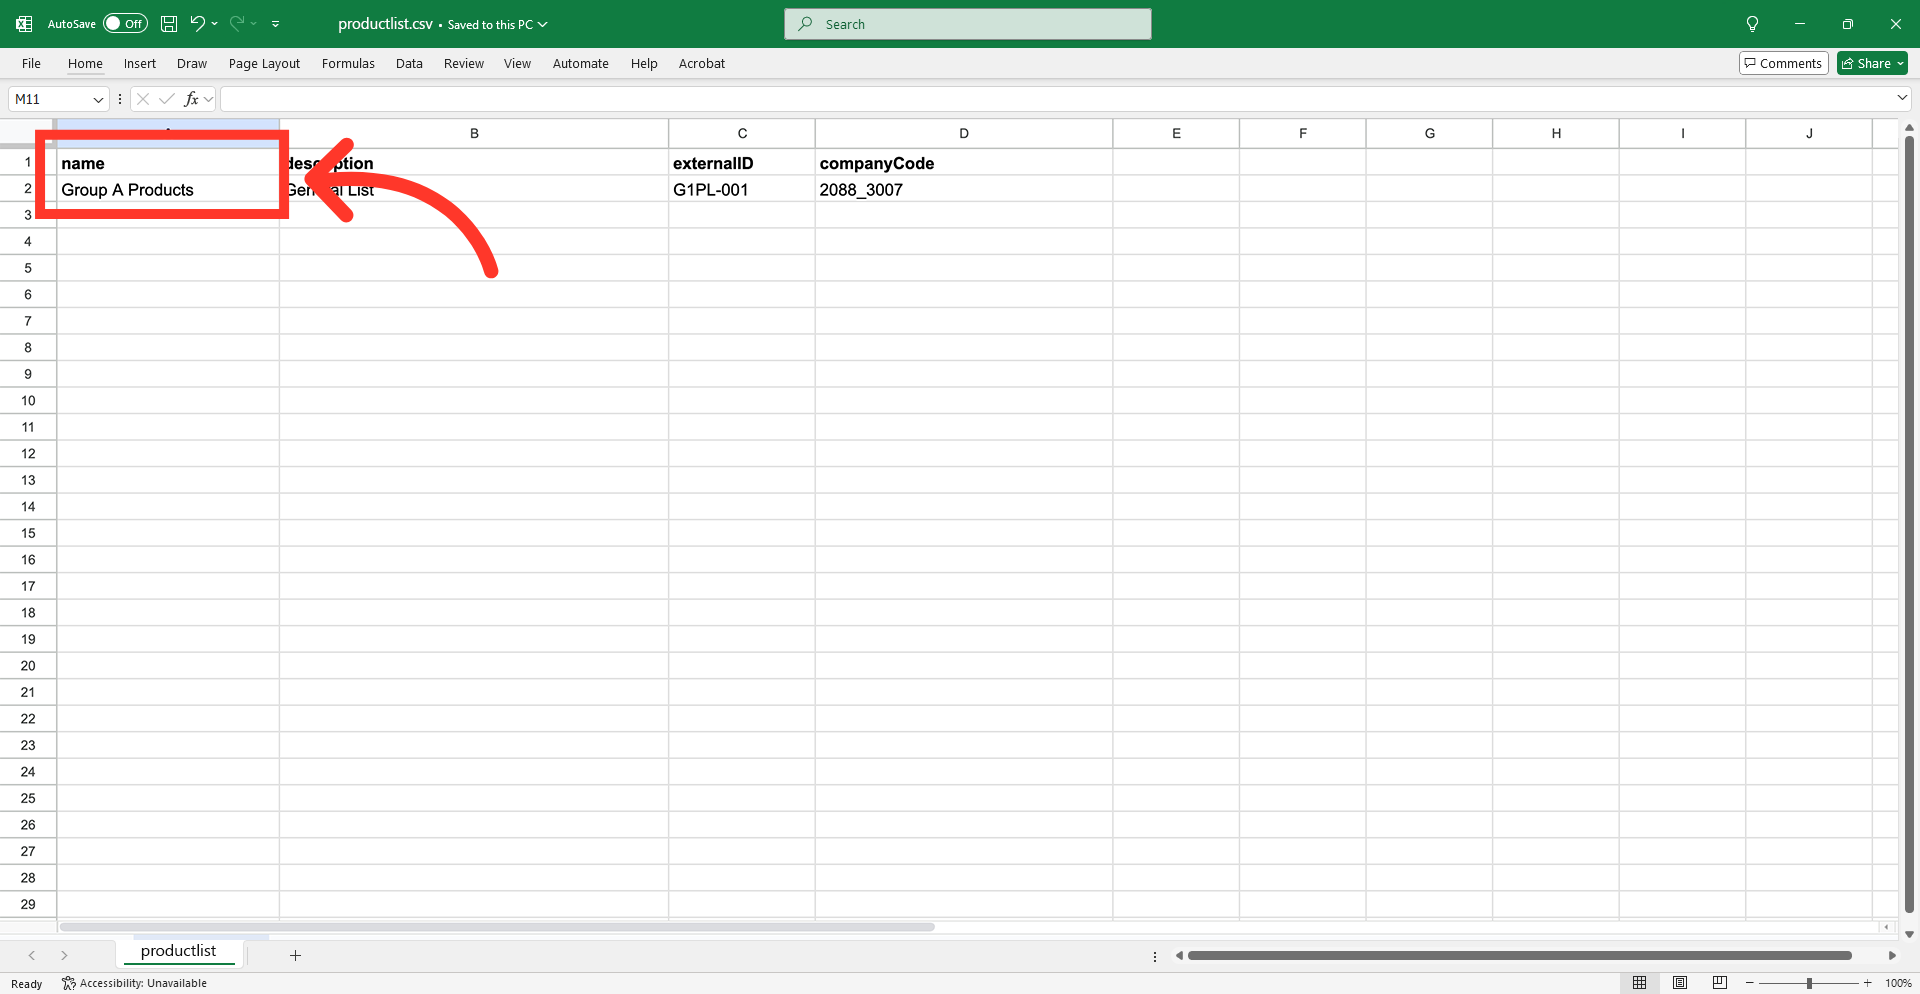Select cell with externalID G1PL-001
This screenshot has width=1920, height=994.
pyautogui.click(x=741, y=190)
